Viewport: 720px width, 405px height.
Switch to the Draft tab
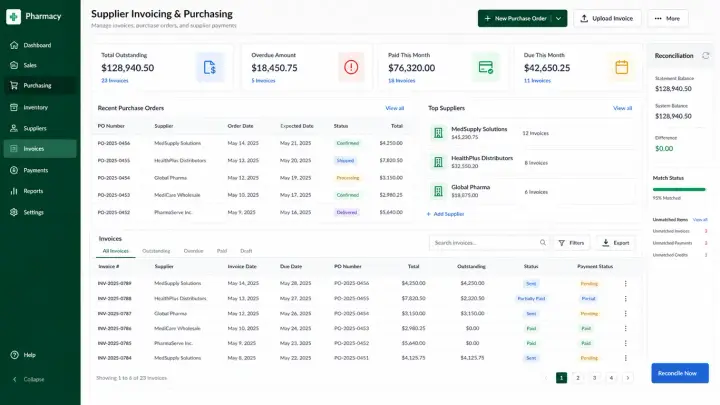246,251
